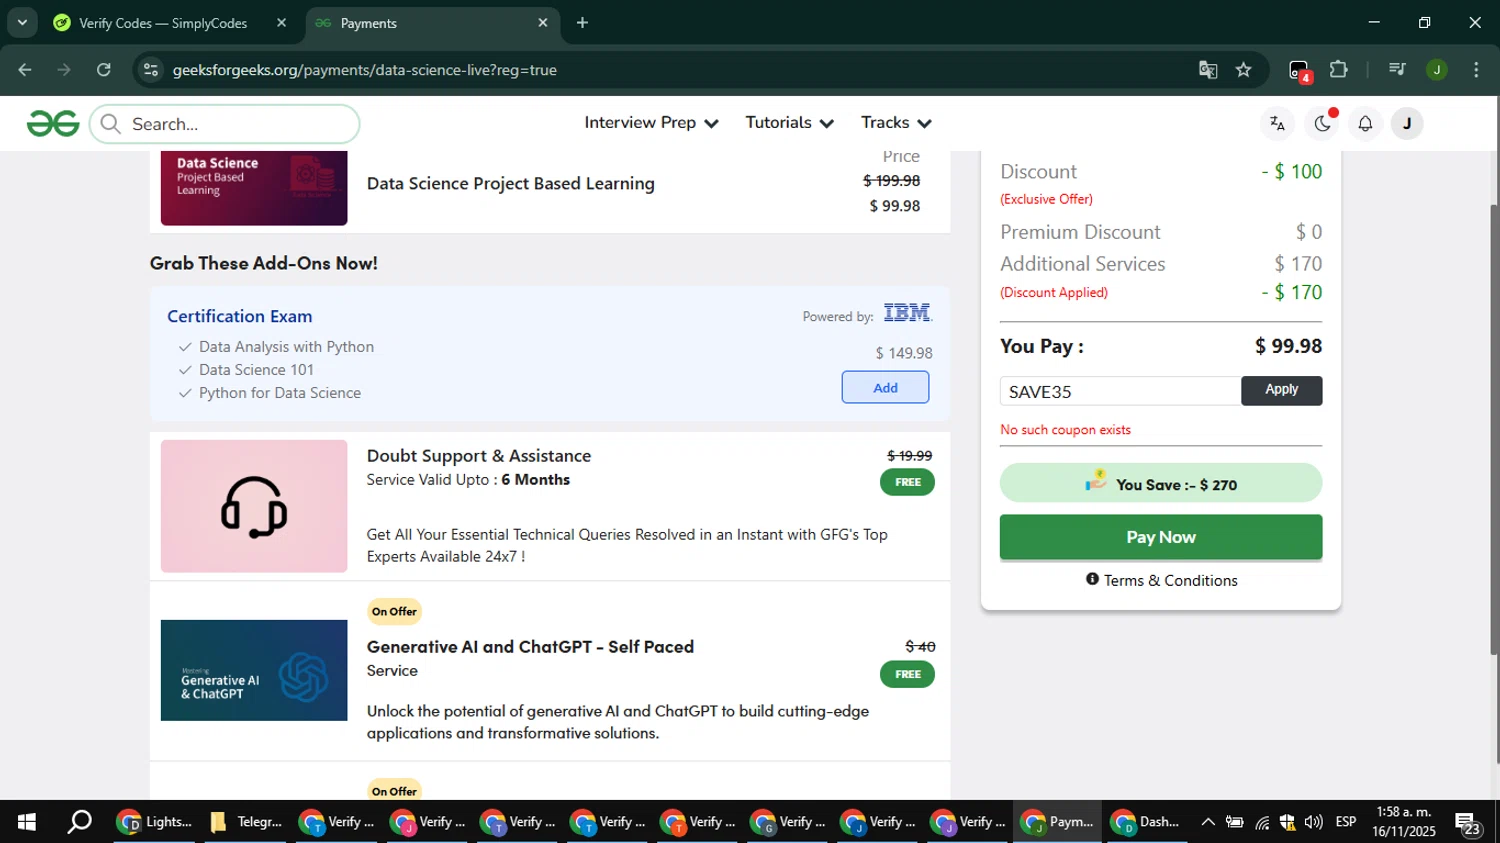The image size is (1500, 843).
Task: Apply the coupon code
Action: (x=1281, y=390)
